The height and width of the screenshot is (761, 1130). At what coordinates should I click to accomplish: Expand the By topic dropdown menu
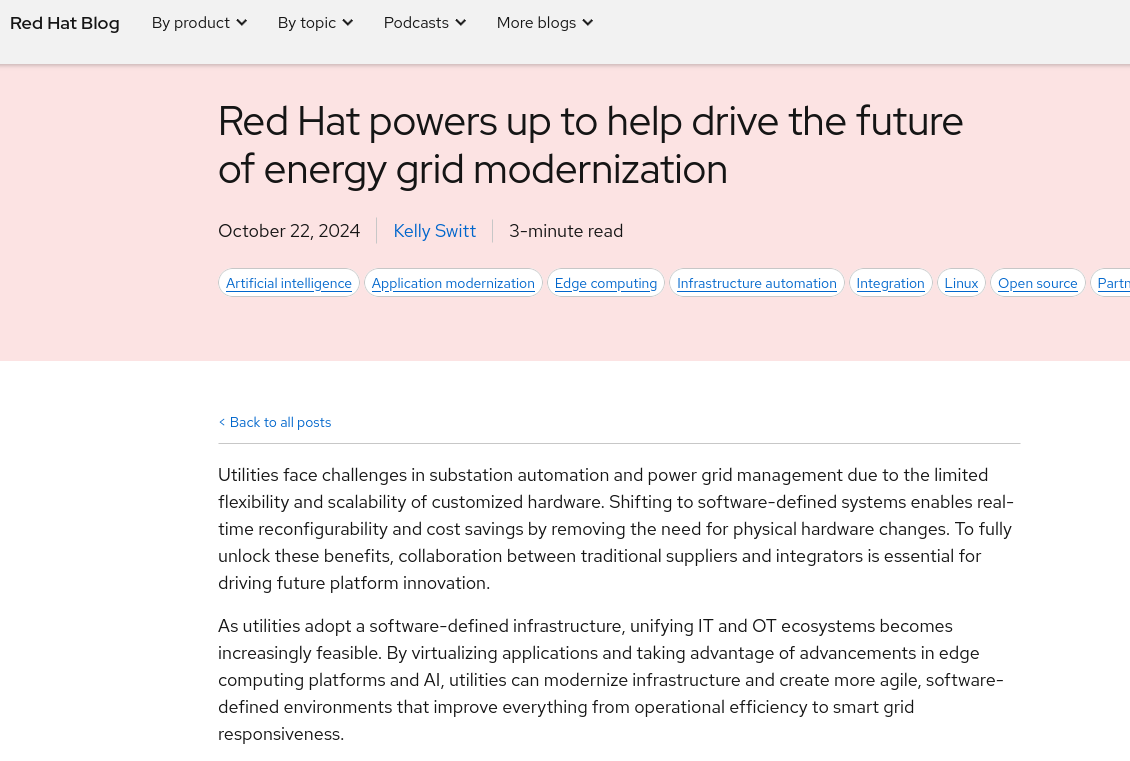click(314, 23)
